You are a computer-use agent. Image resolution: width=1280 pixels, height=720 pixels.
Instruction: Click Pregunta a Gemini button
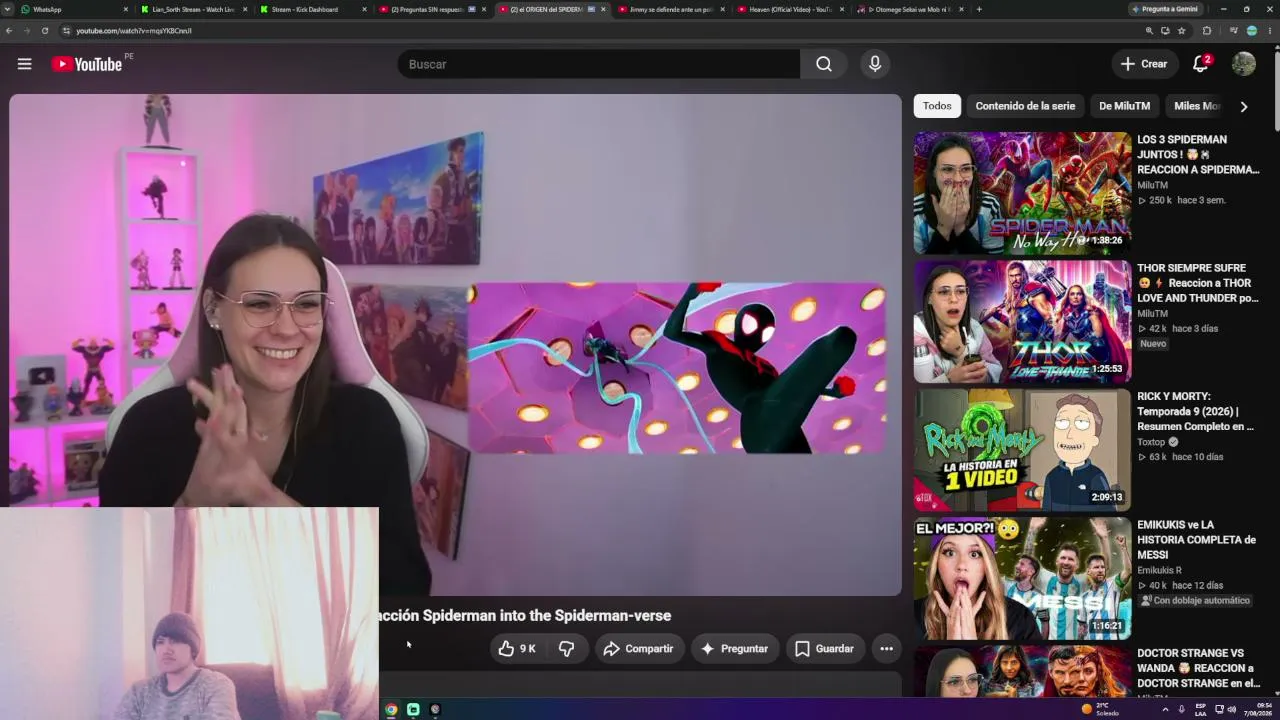(1165, 9)
